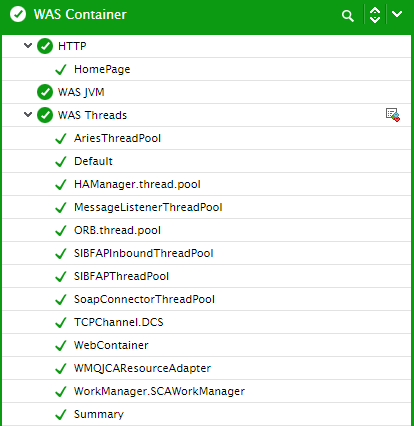Viewport: 414px width, 426px height.
Task: Click the AriesThreadPool checkmark icon
Action: (x=61, y=138)
